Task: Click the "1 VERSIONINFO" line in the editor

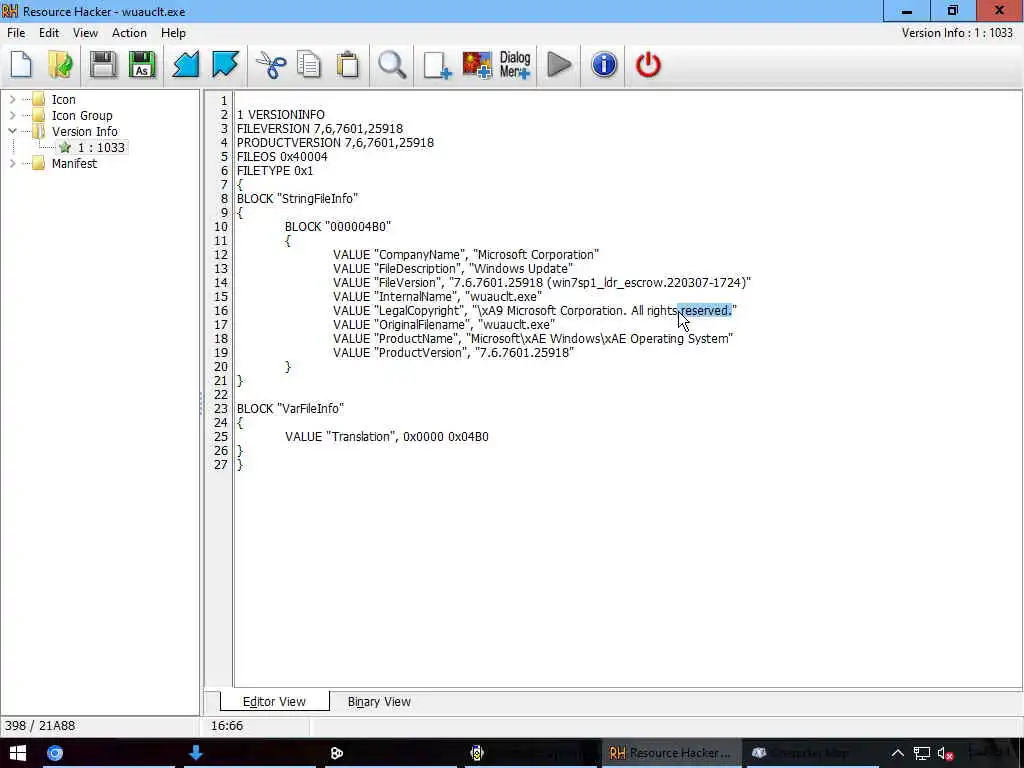Action: pos(280,115)
